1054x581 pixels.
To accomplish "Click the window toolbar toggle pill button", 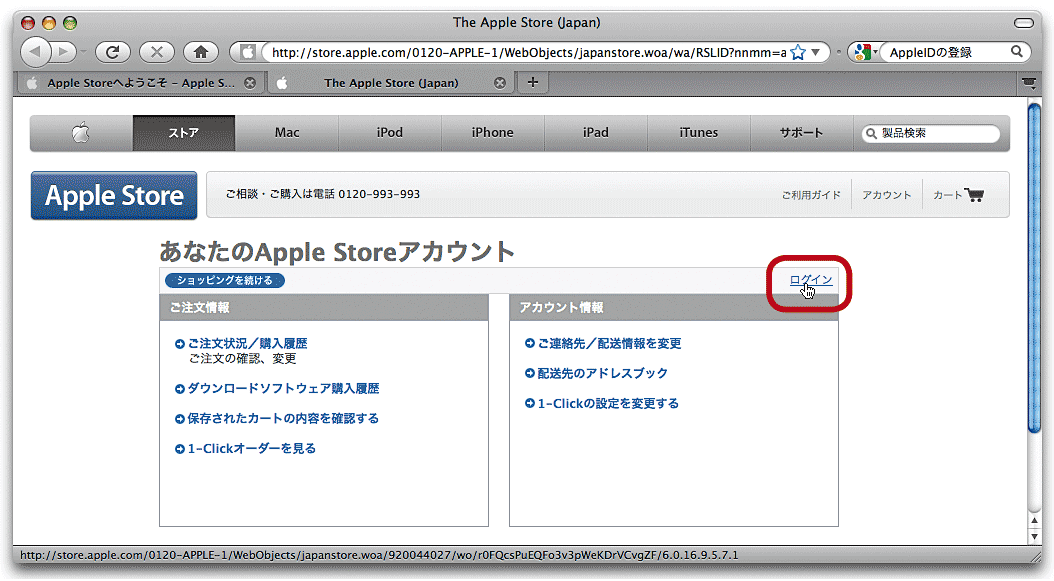I will [1024, 23].
